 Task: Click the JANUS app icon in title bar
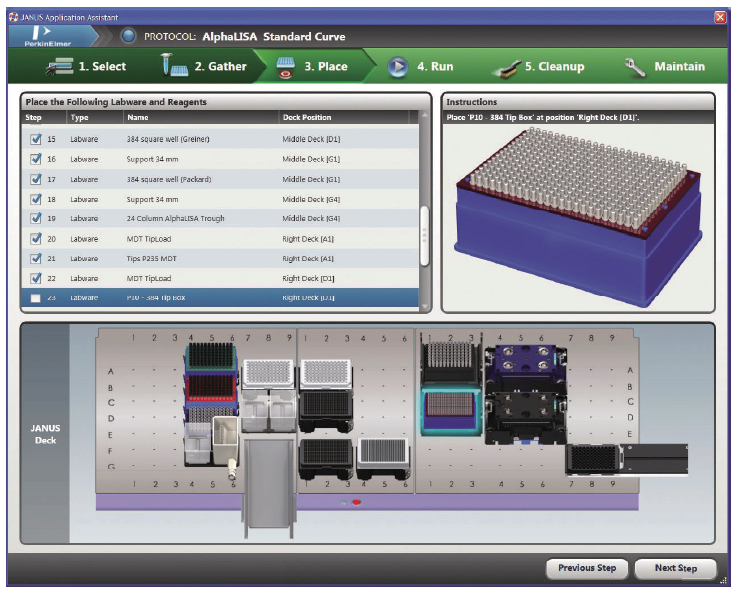coord(14,17)
